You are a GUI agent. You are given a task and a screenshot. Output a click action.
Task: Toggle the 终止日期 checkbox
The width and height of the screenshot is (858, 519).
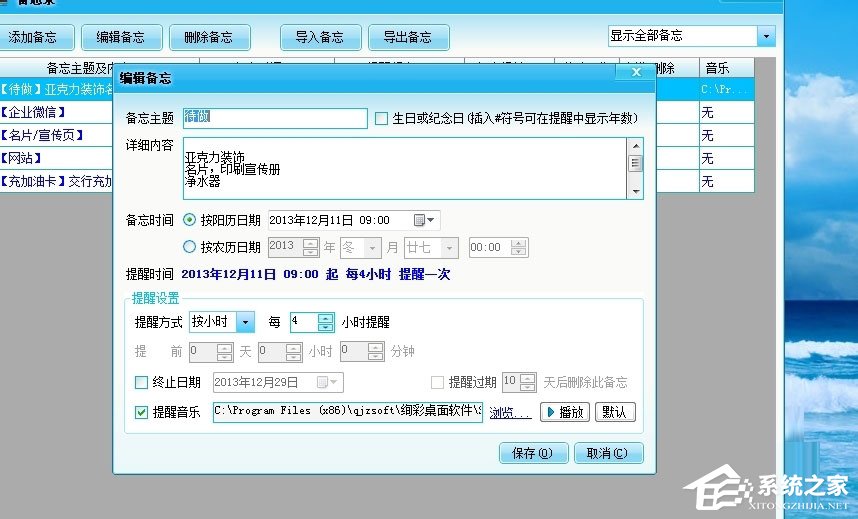141,382
